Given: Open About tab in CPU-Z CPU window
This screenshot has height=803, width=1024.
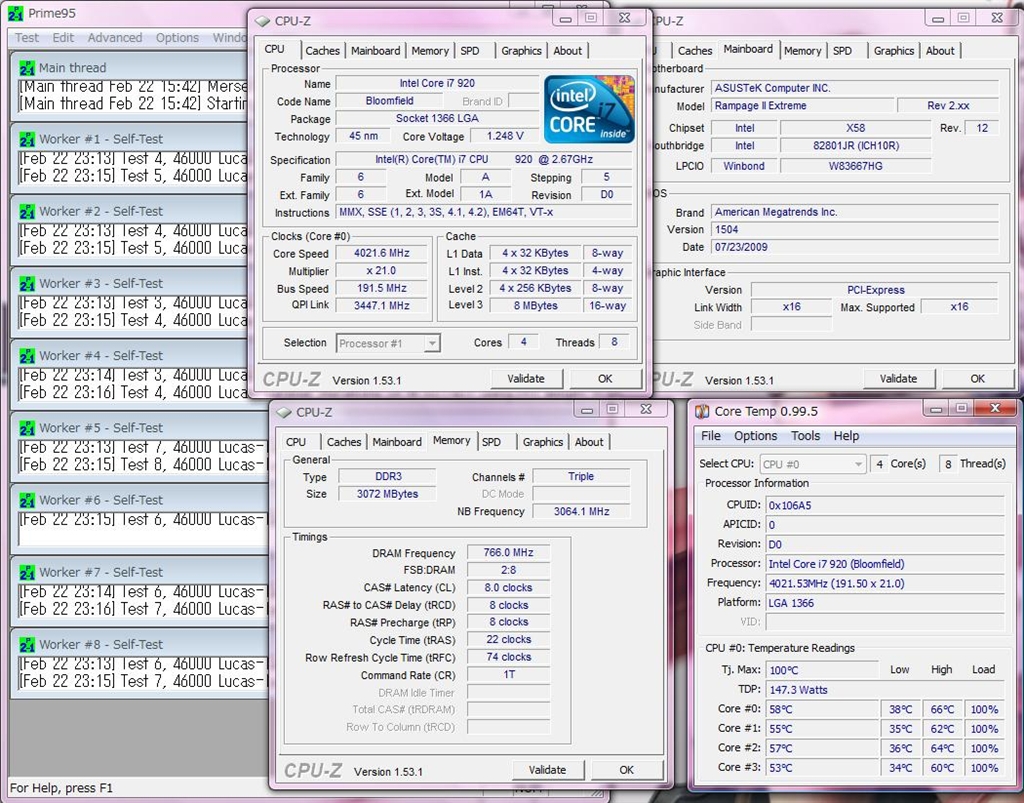Looking at the screenshot, I should coord(568,51).
